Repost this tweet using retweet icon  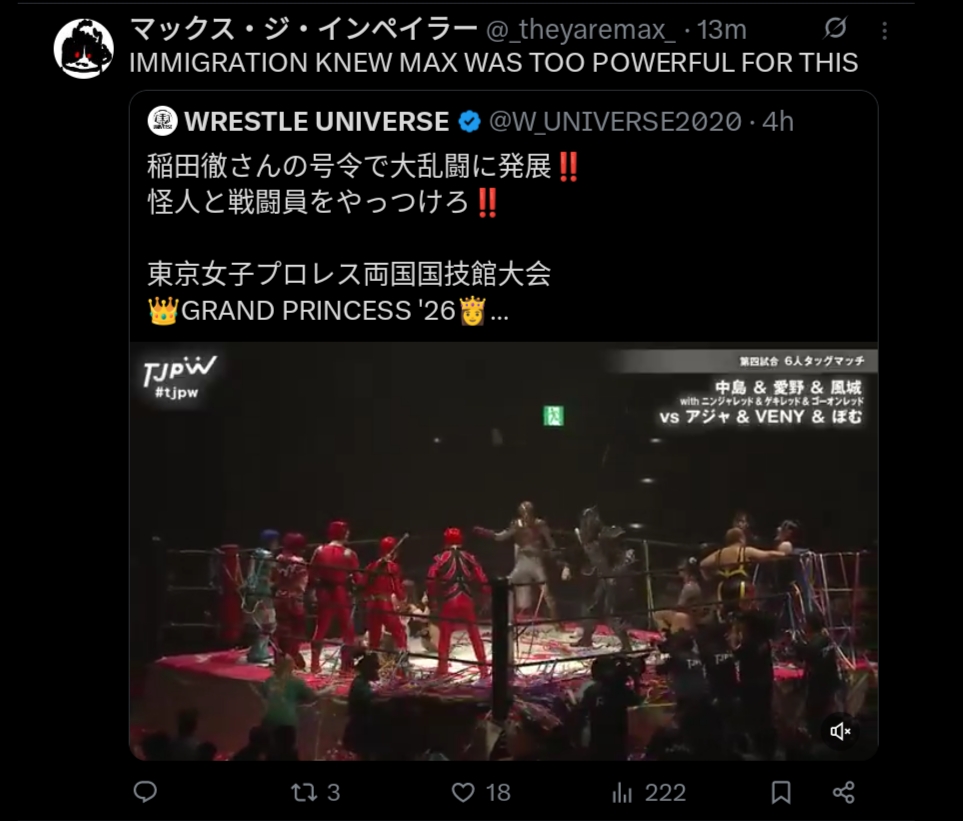(303, 792)
